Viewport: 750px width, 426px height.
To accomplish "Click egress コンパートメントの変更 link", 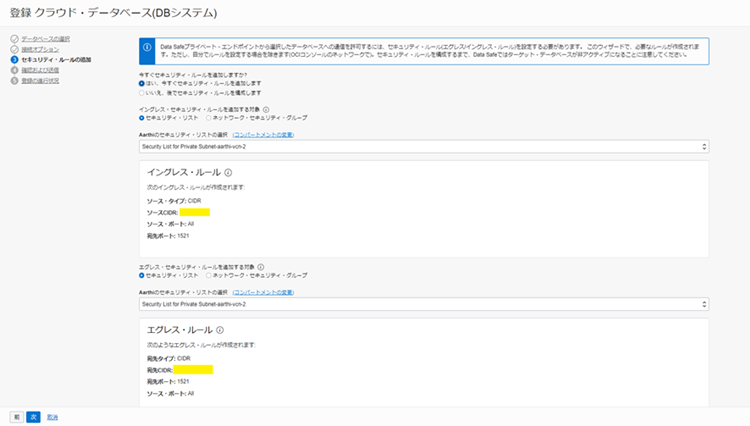I will [263, 291].
